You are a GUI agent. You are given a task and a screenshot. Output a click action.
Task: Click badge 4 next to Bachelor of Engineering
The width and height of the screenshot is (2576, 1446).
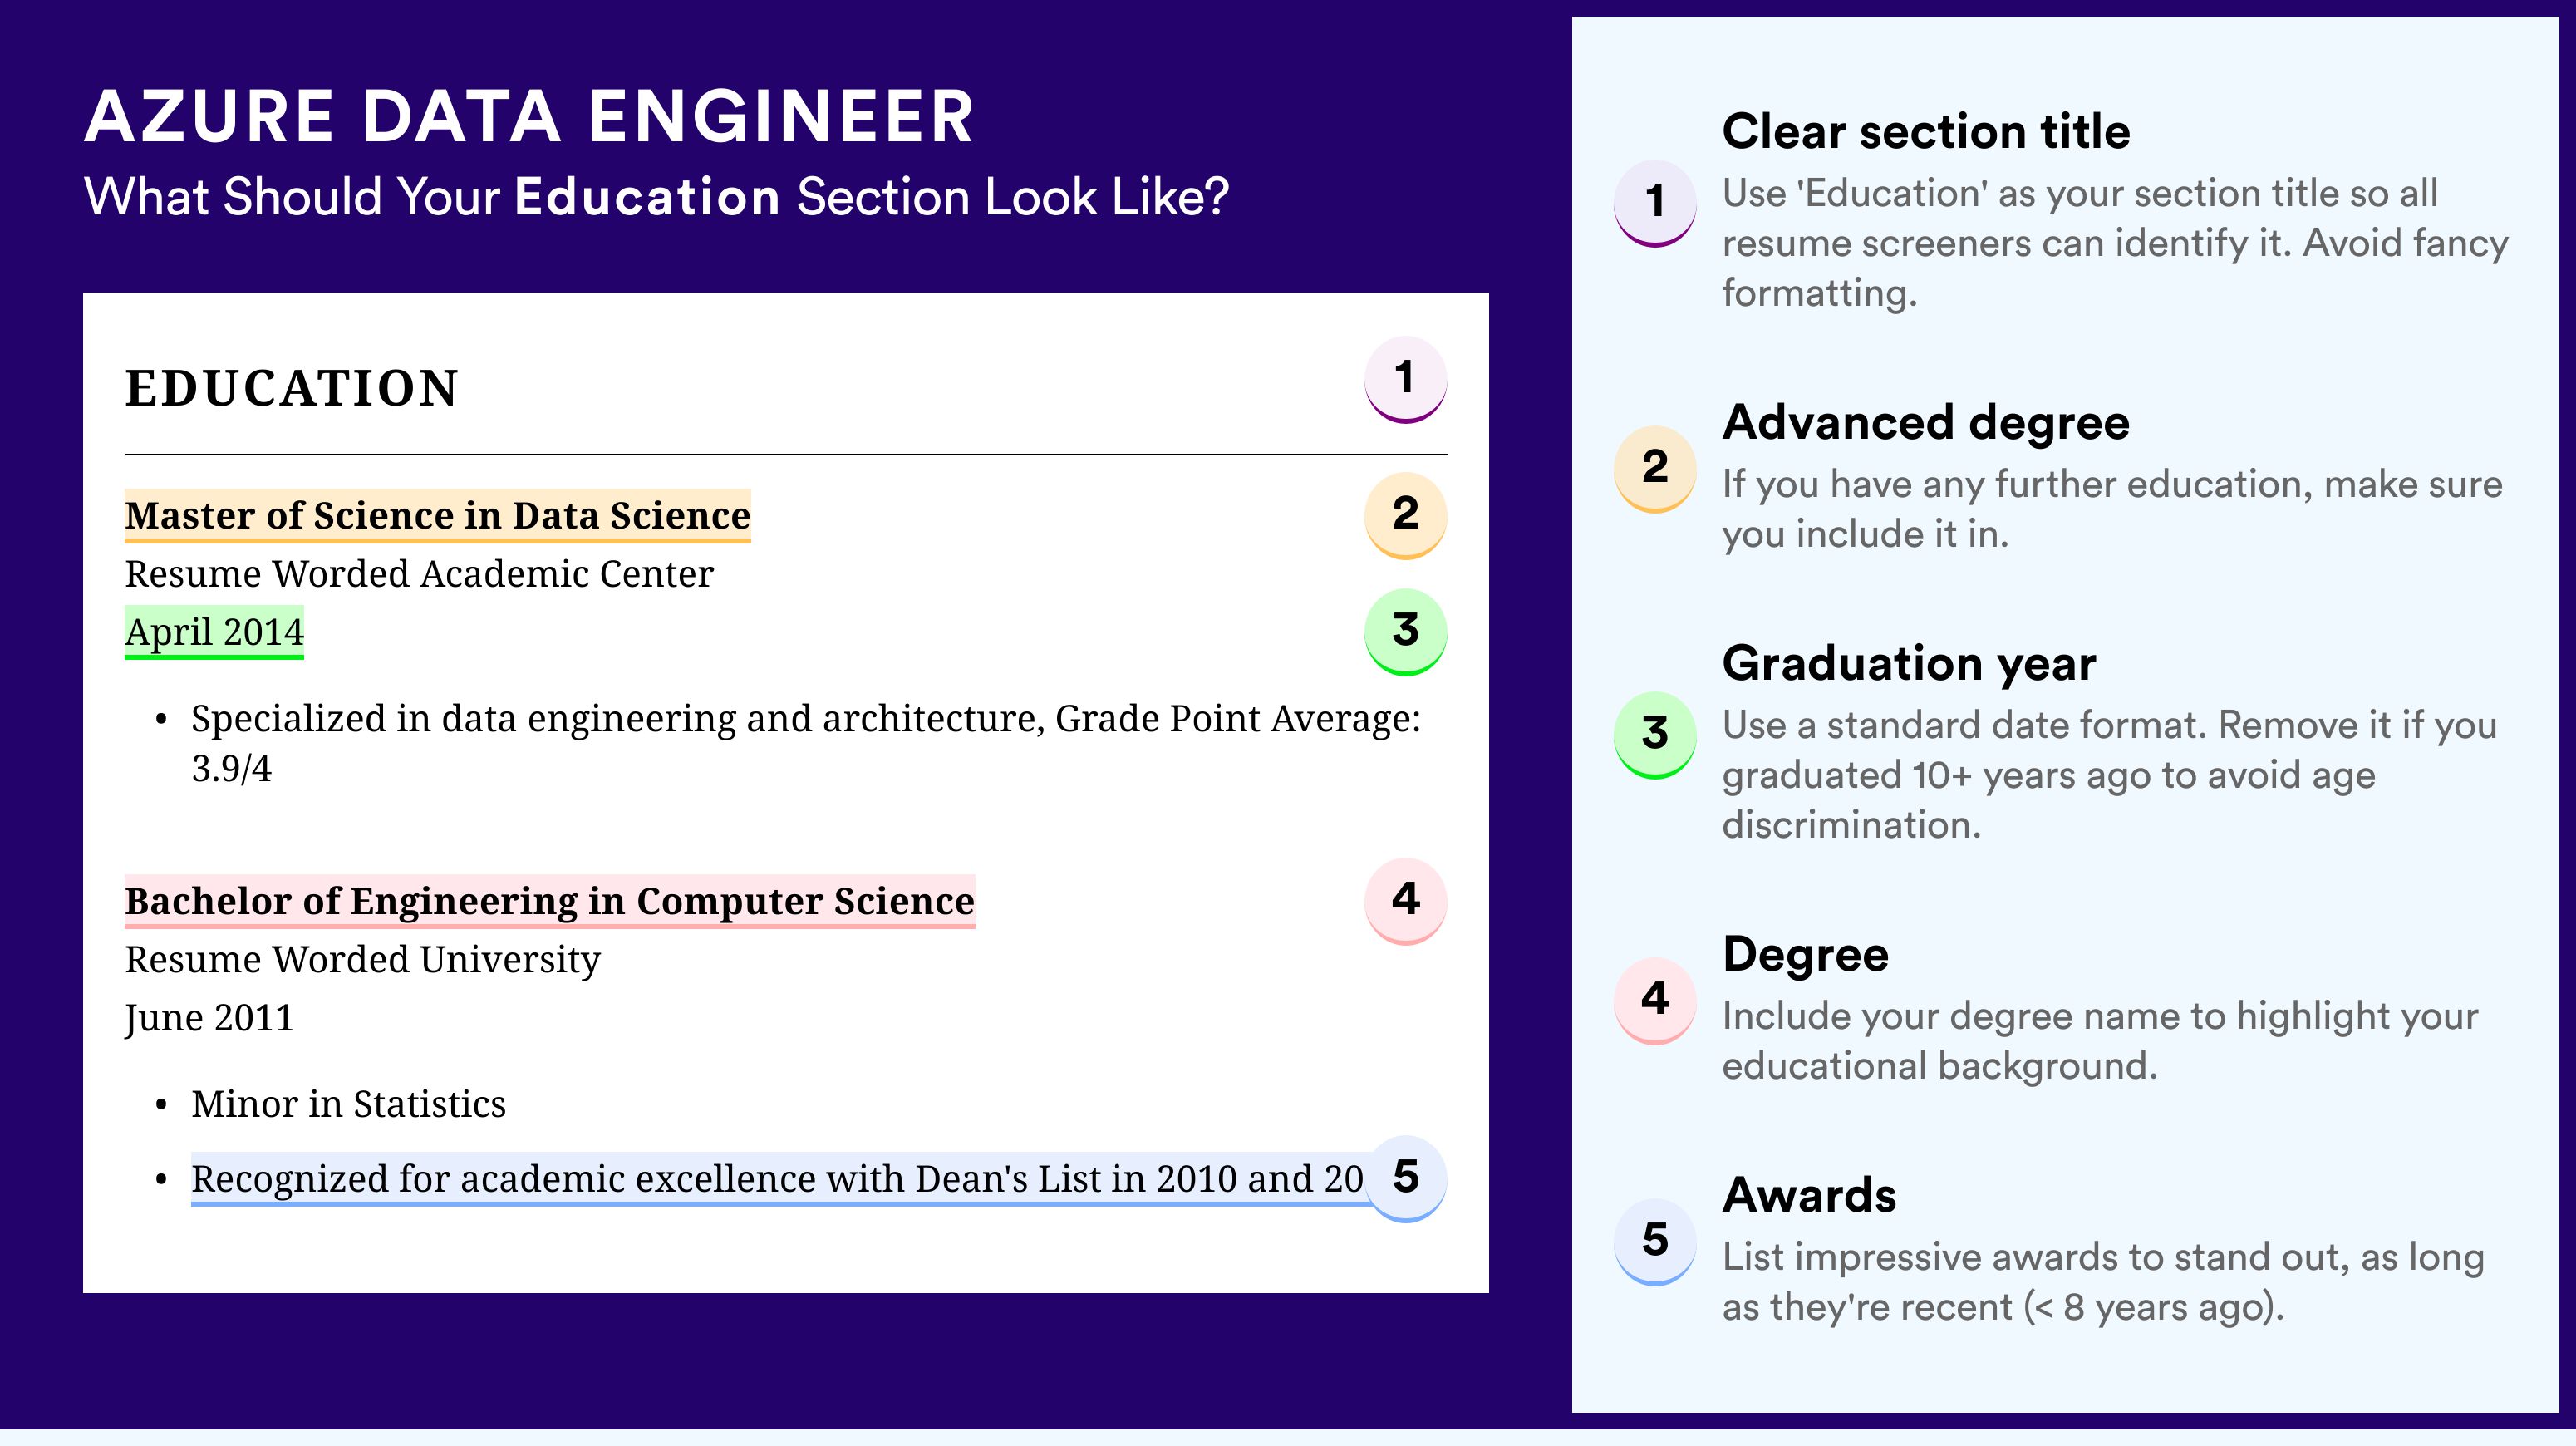point(1405,900)
